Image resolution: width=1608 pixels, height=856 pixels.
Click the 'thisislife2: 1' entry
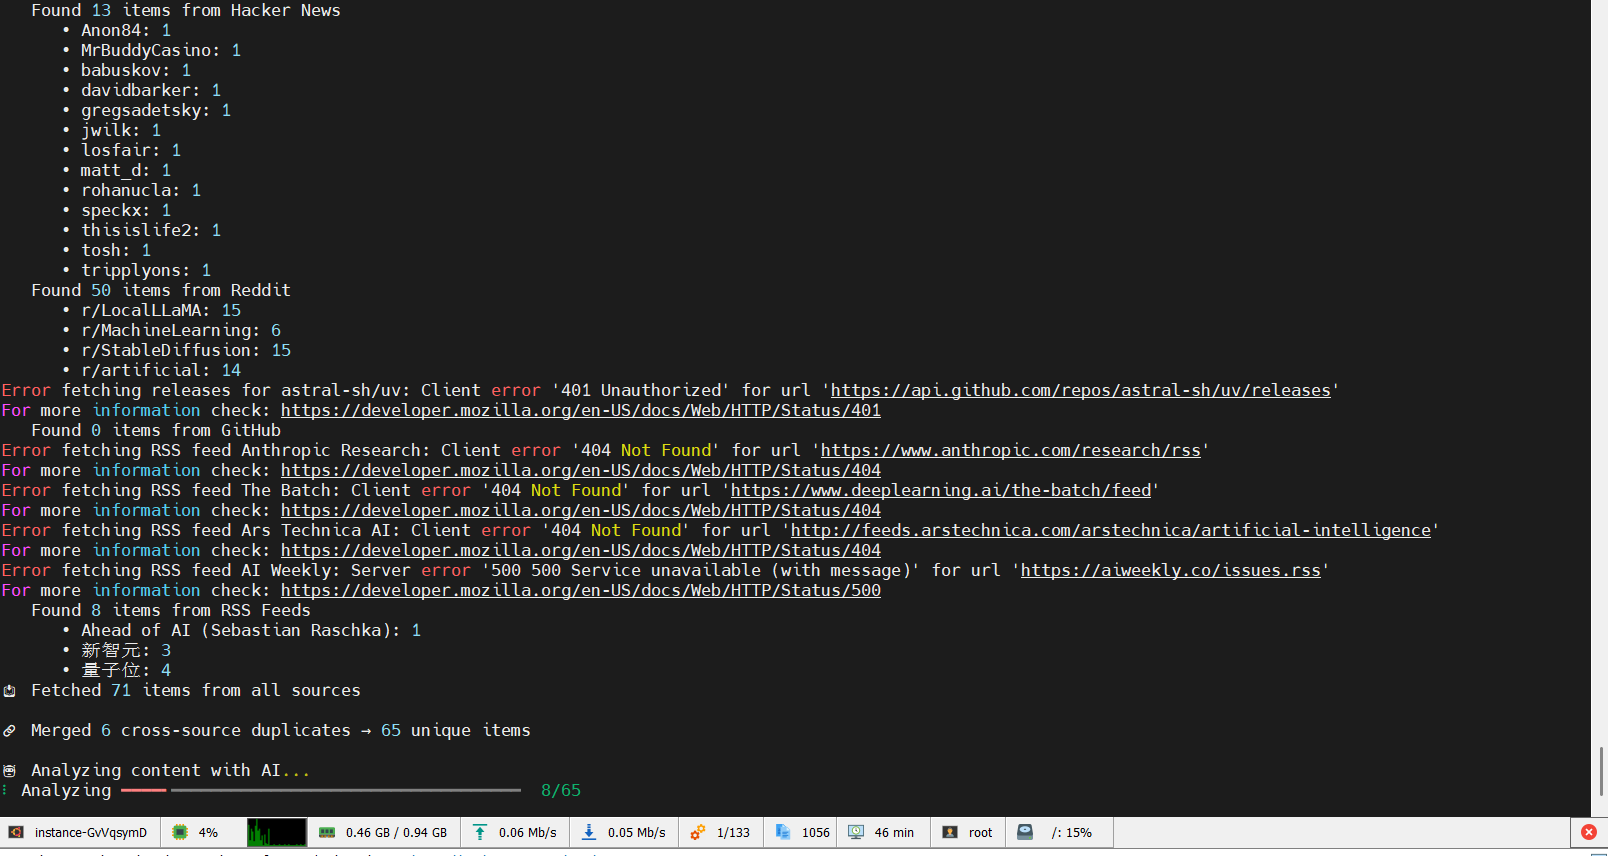pos(151,230)
